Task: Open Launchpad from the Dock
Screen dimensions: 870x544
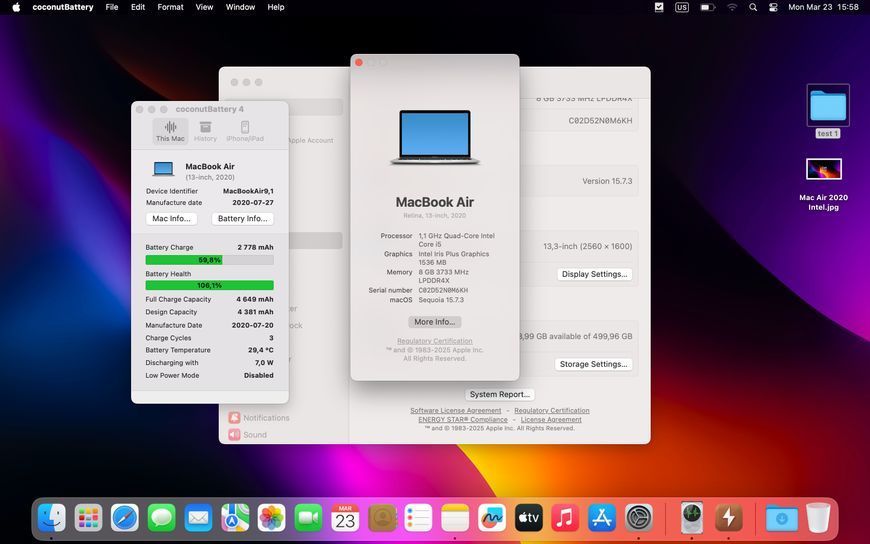Action: [x=88, y=518]
